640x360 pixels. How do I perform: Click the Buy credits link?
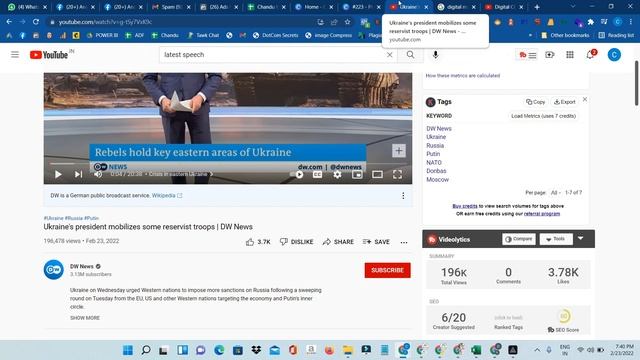465,206
